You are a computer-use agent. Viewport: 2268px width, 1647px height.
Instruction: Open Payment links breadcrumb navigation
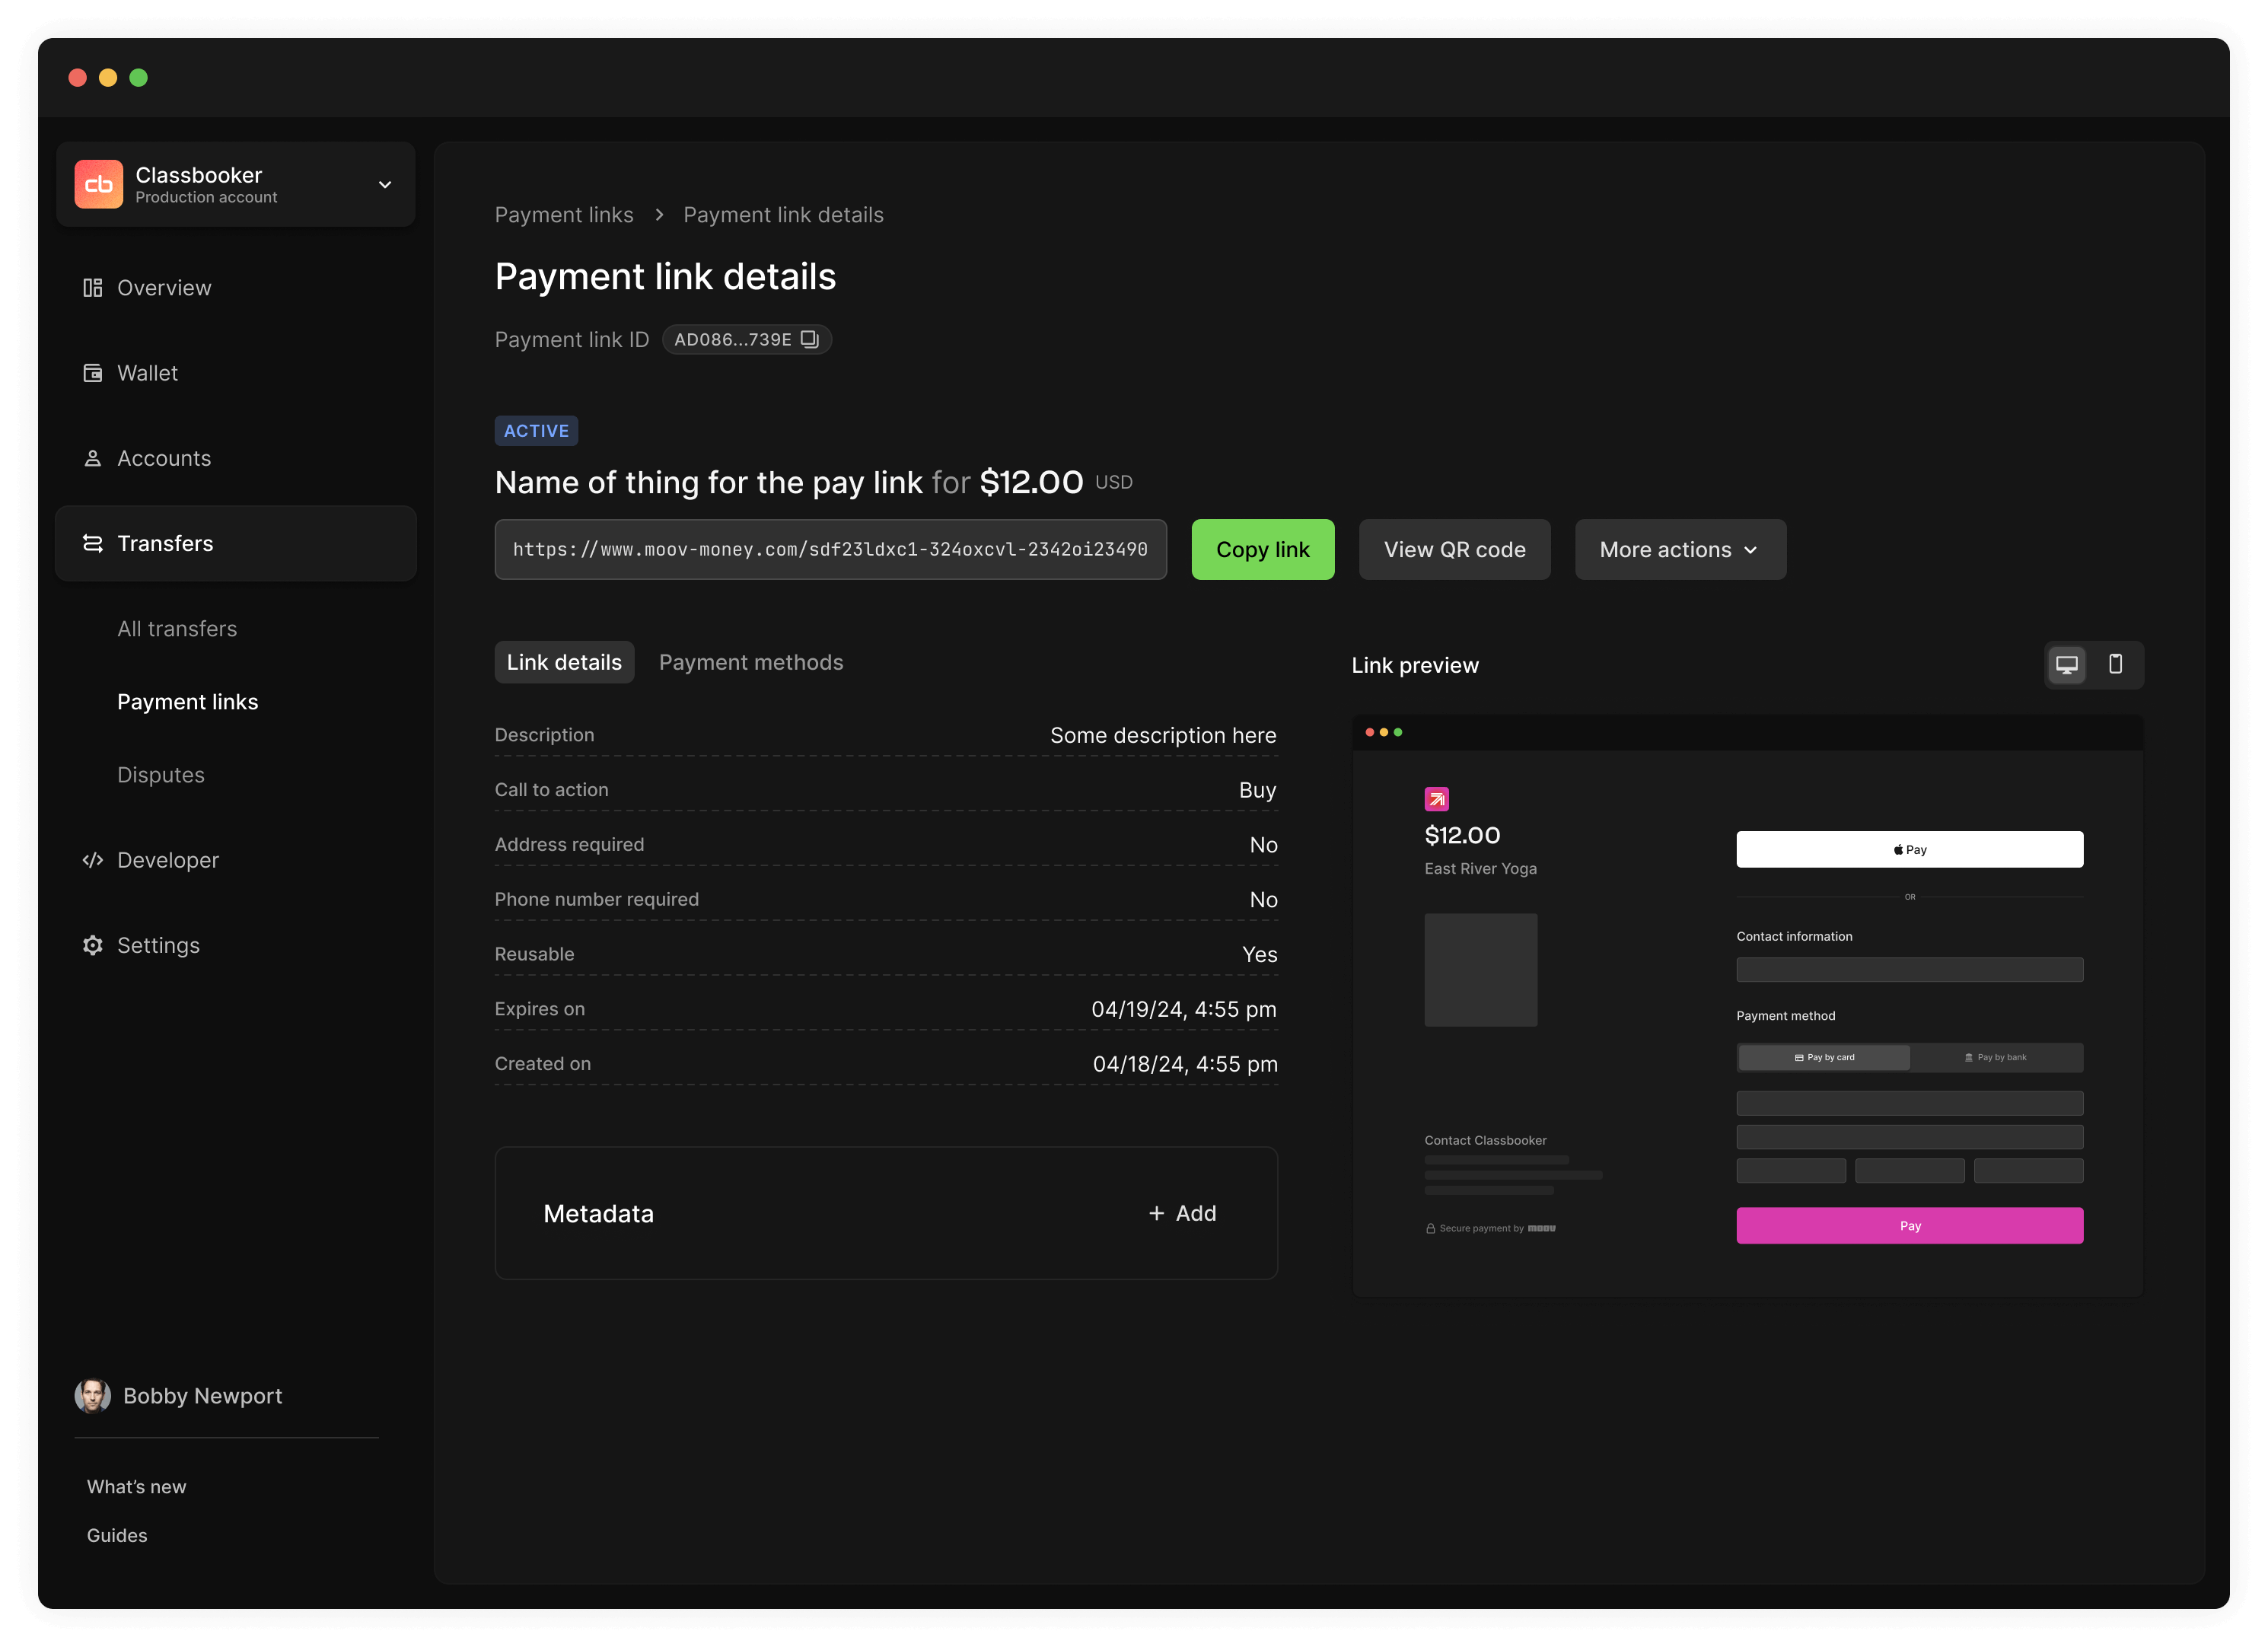coord(562,213)
